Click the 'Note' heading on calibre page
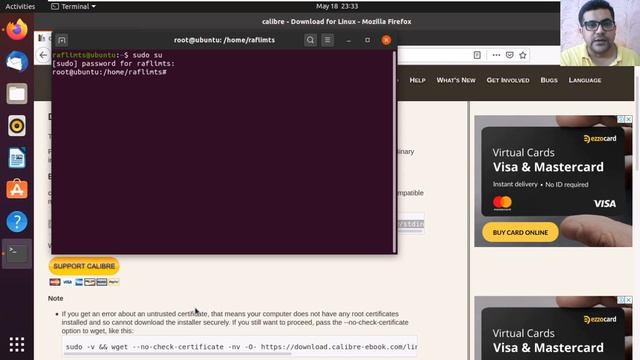 56,298
